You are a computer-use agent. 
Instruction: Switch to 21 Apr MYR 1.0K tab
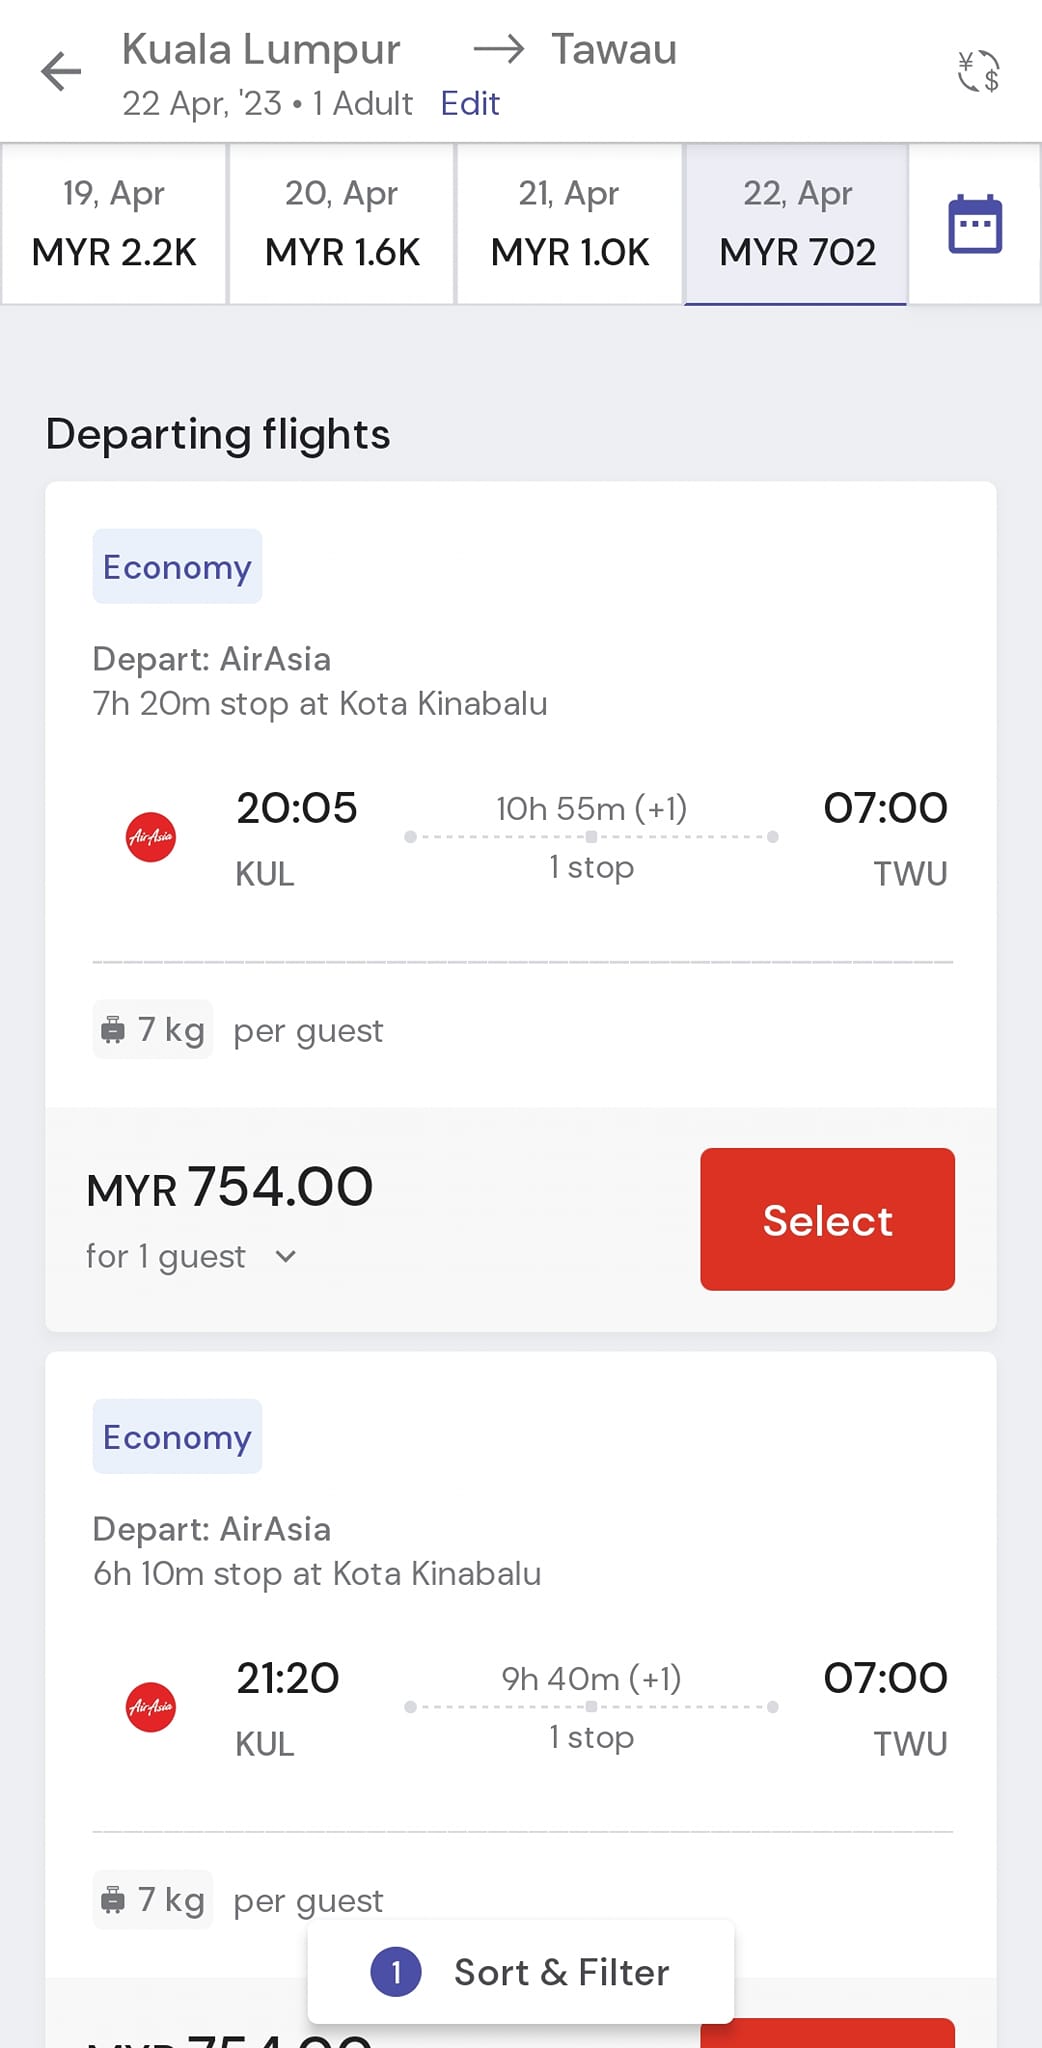pyautogui.click(x=570, y=224)
